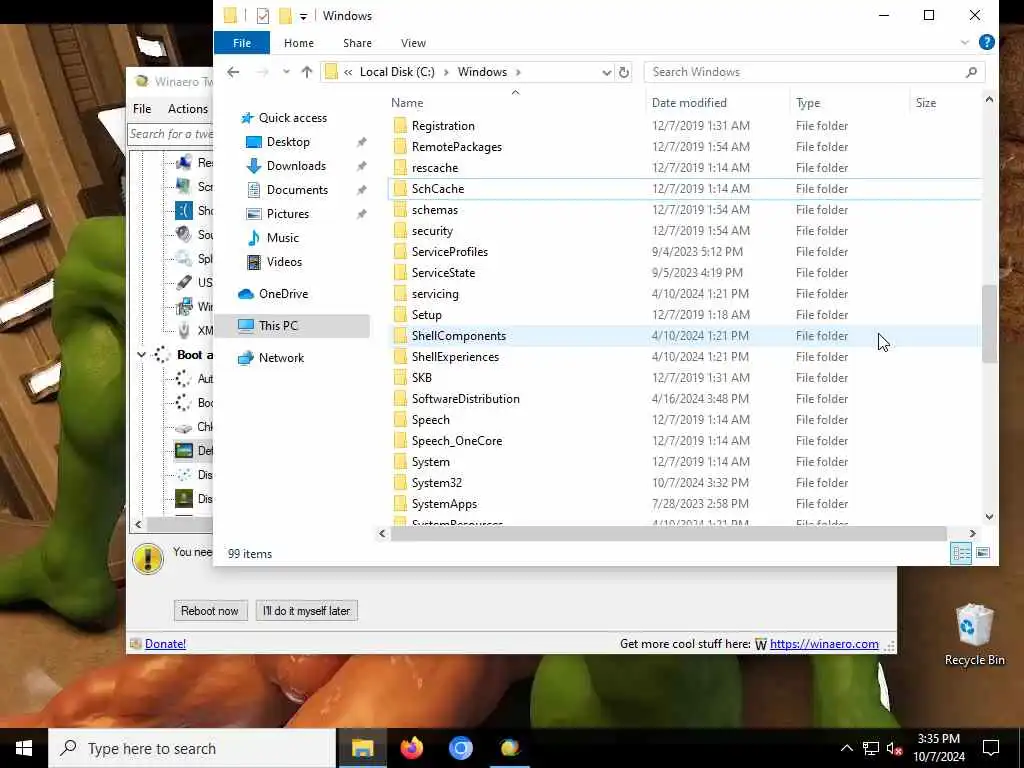Sort by the Type column header
Image resolution: width=1024 pixels, height=768 pixels.
click(x=808, y=103)
